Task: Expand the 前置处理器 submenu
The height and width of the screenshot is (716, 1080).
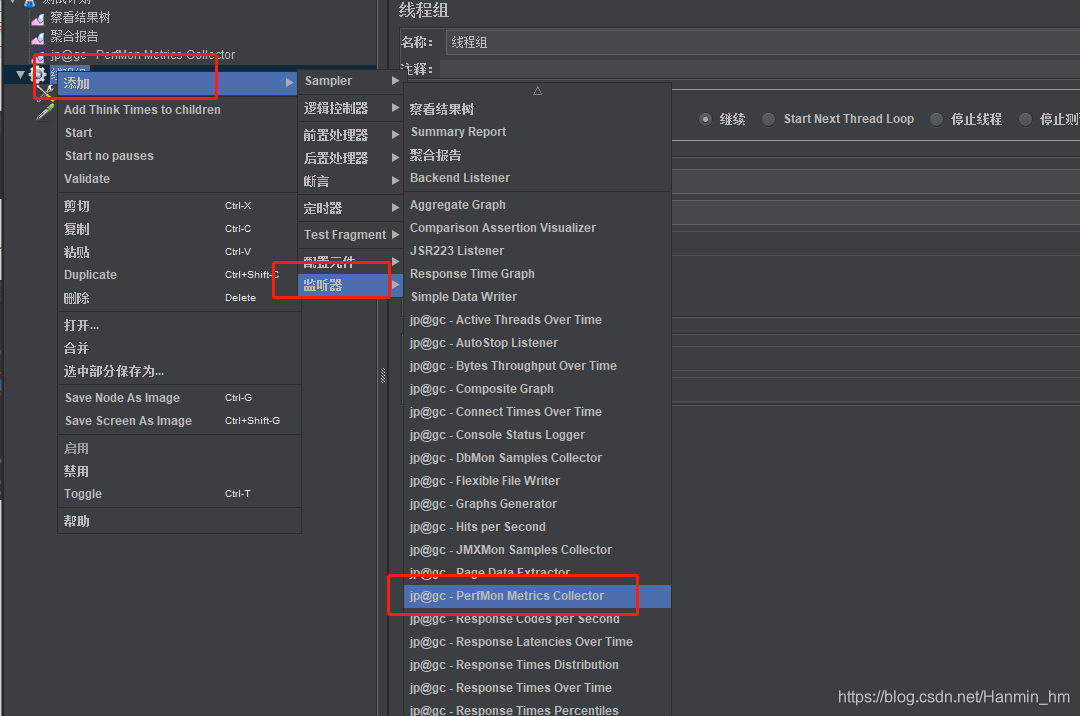Action: [350, 135]
